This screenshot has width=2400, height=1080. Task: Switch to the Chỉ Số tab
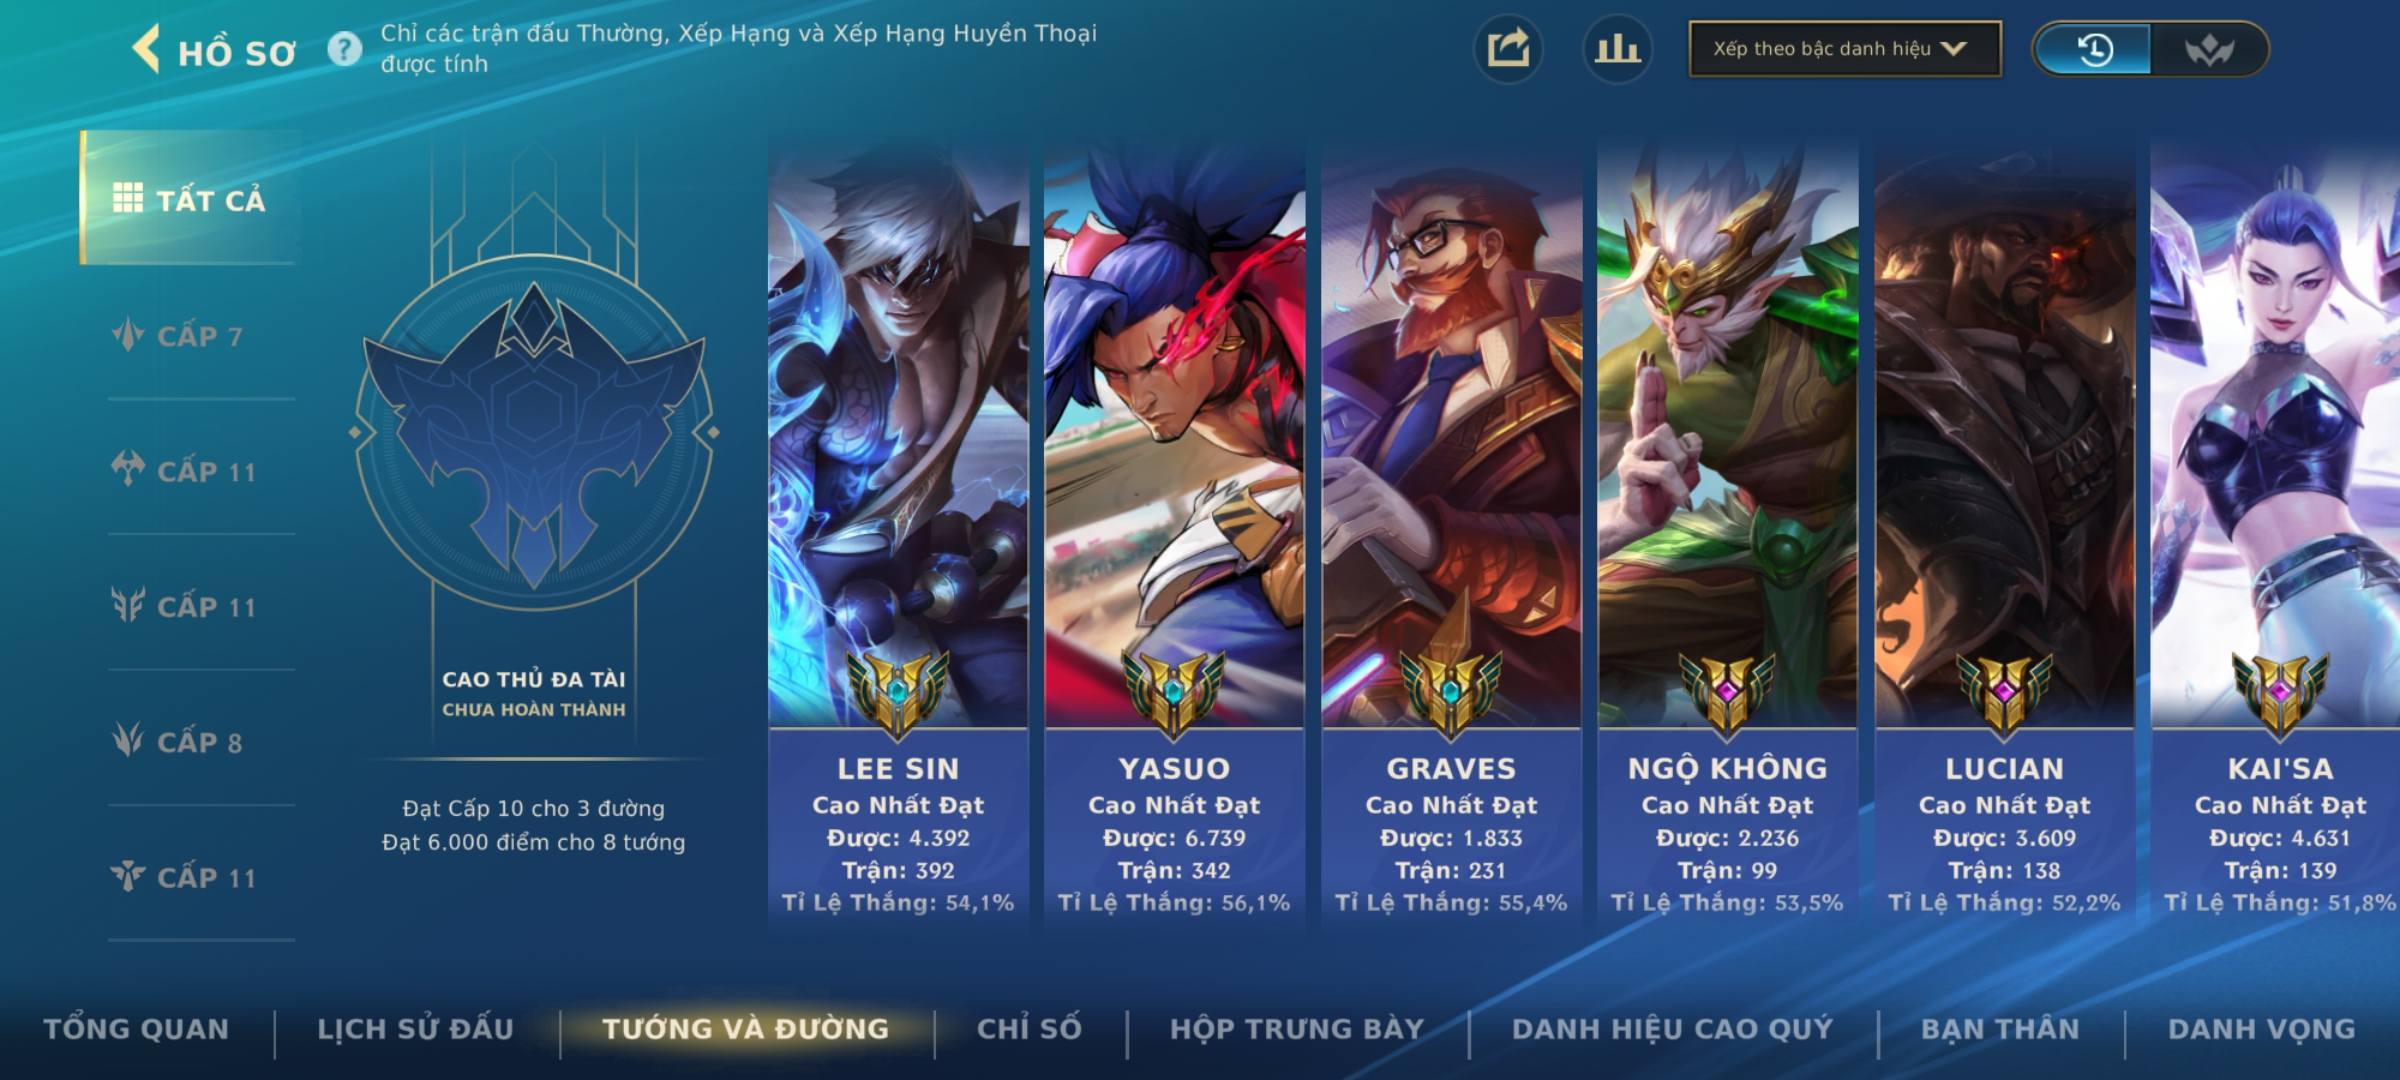[1029, 1029]
